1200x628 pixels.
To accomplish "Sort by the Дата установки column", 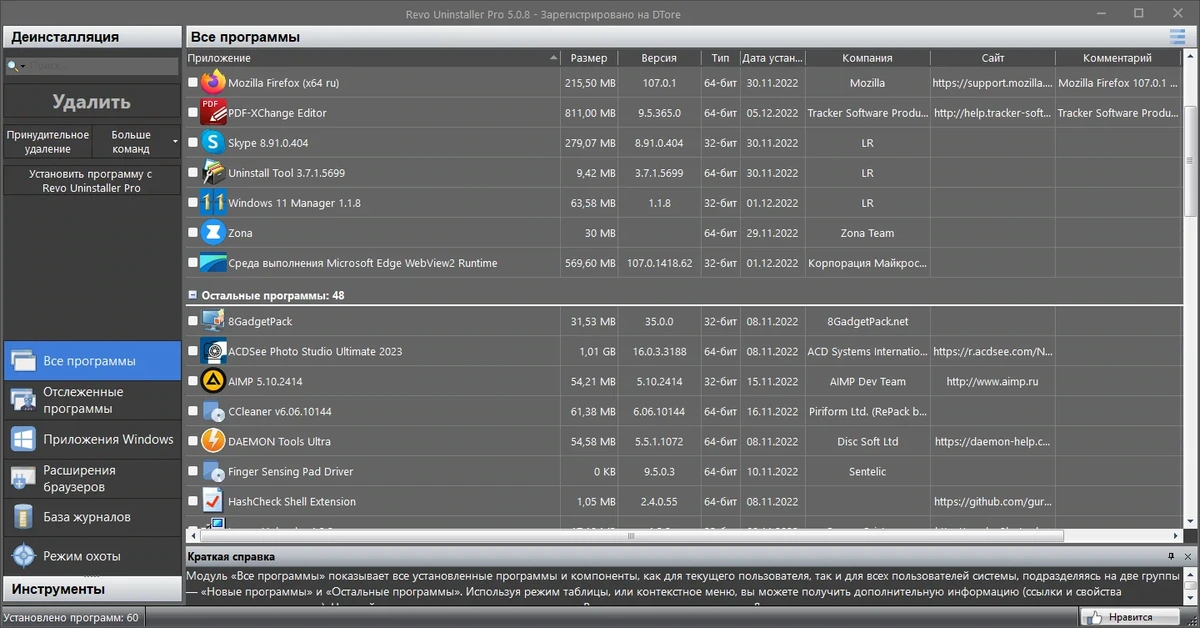I will [x=770, y=58].
